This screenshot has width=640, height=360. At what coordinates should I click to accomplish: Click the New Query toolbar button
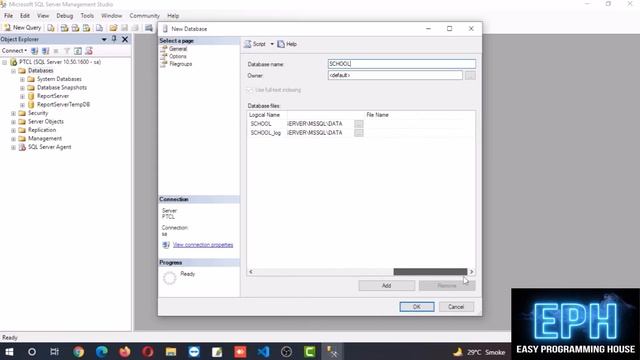[x=23, y=28]
